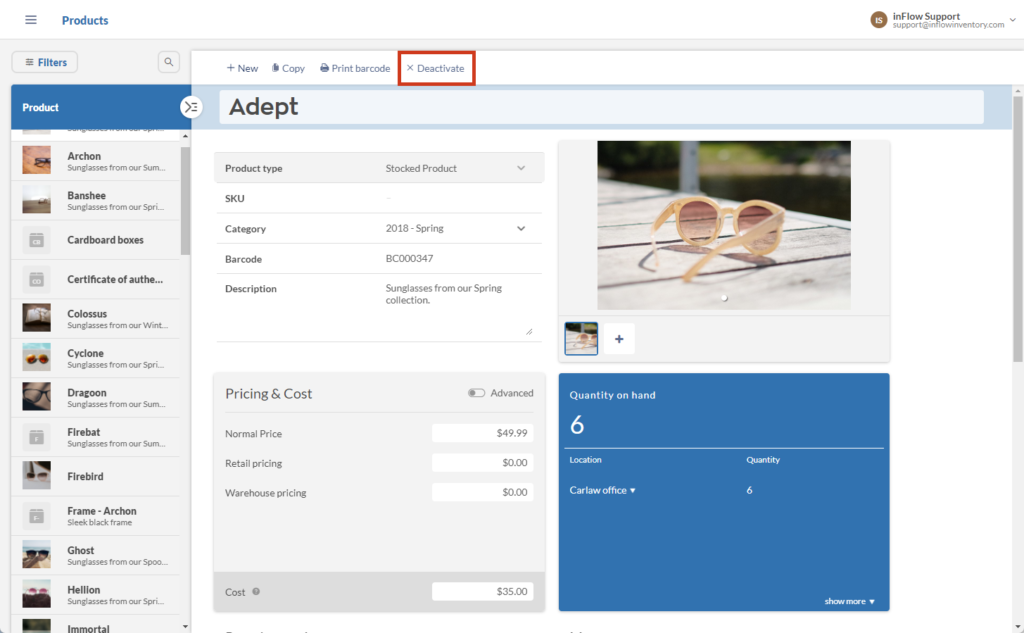This screenshot has width=1024, height=633.
Task: Click the Products page title
Action: [85, 20]
